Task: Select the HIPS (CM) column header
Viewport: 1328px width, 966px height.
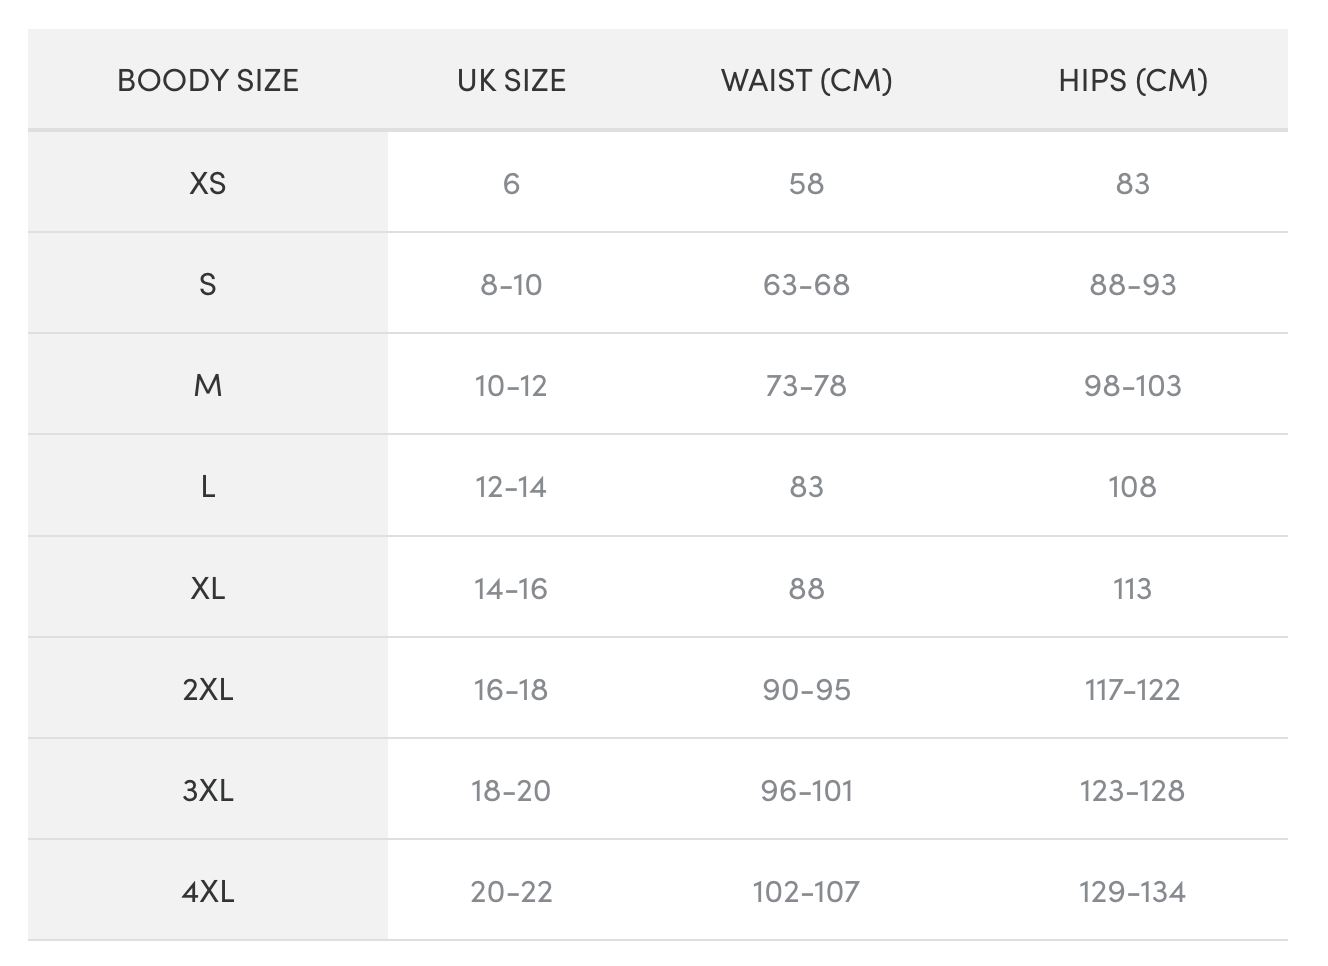Action: (1133, 81)
